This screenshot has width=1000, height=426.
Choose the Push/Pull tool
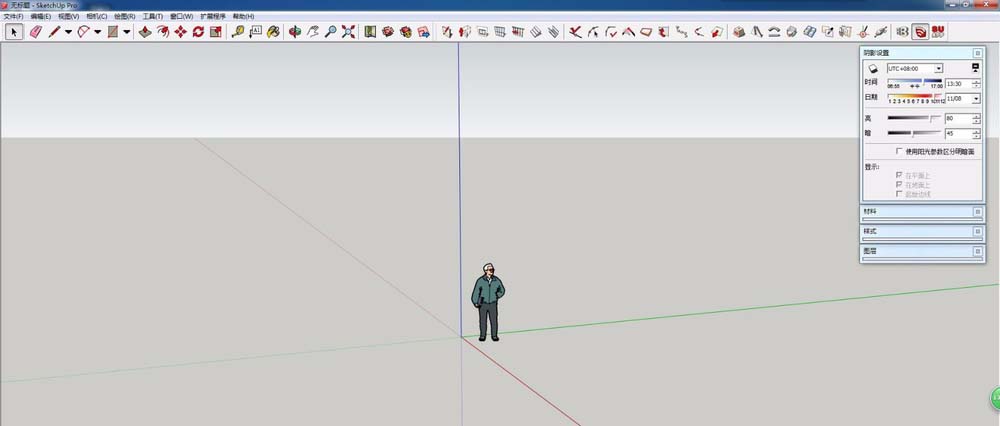pyautogui.click(x=145, y=32)
